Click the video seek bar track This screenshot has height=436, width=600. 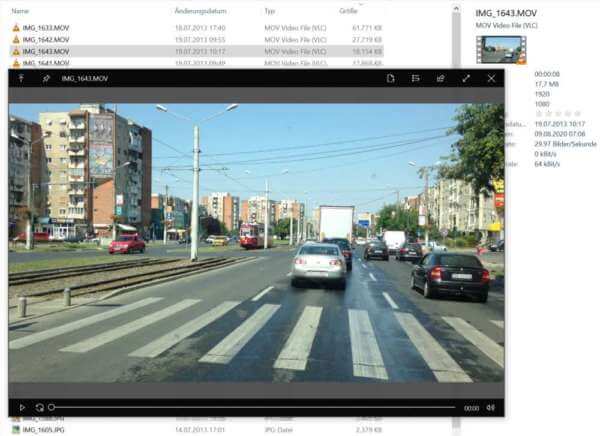pyautogui.click(x=250, y=408)
